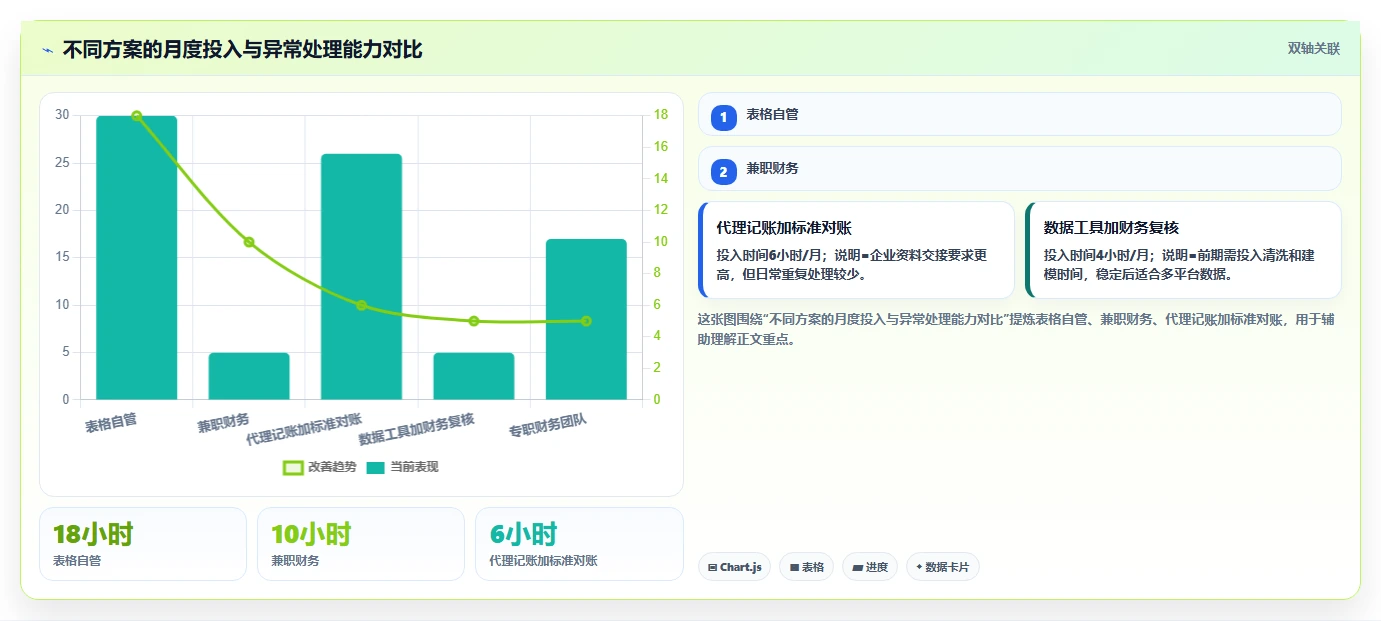
Task: Click the 兼职财务 bar in chart
Action: (x=249, y=376)
